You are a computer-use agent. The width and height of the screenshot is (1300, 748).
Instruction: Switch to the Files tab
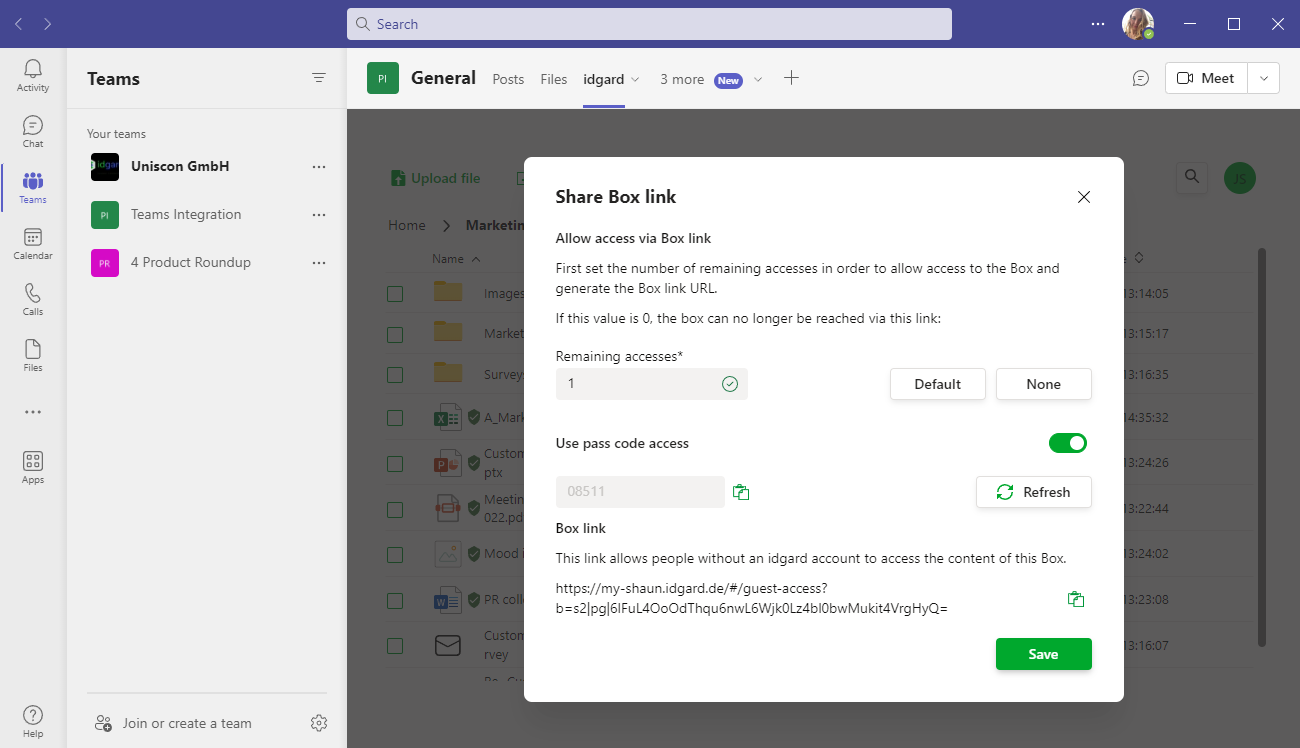(x=554, y=79)
